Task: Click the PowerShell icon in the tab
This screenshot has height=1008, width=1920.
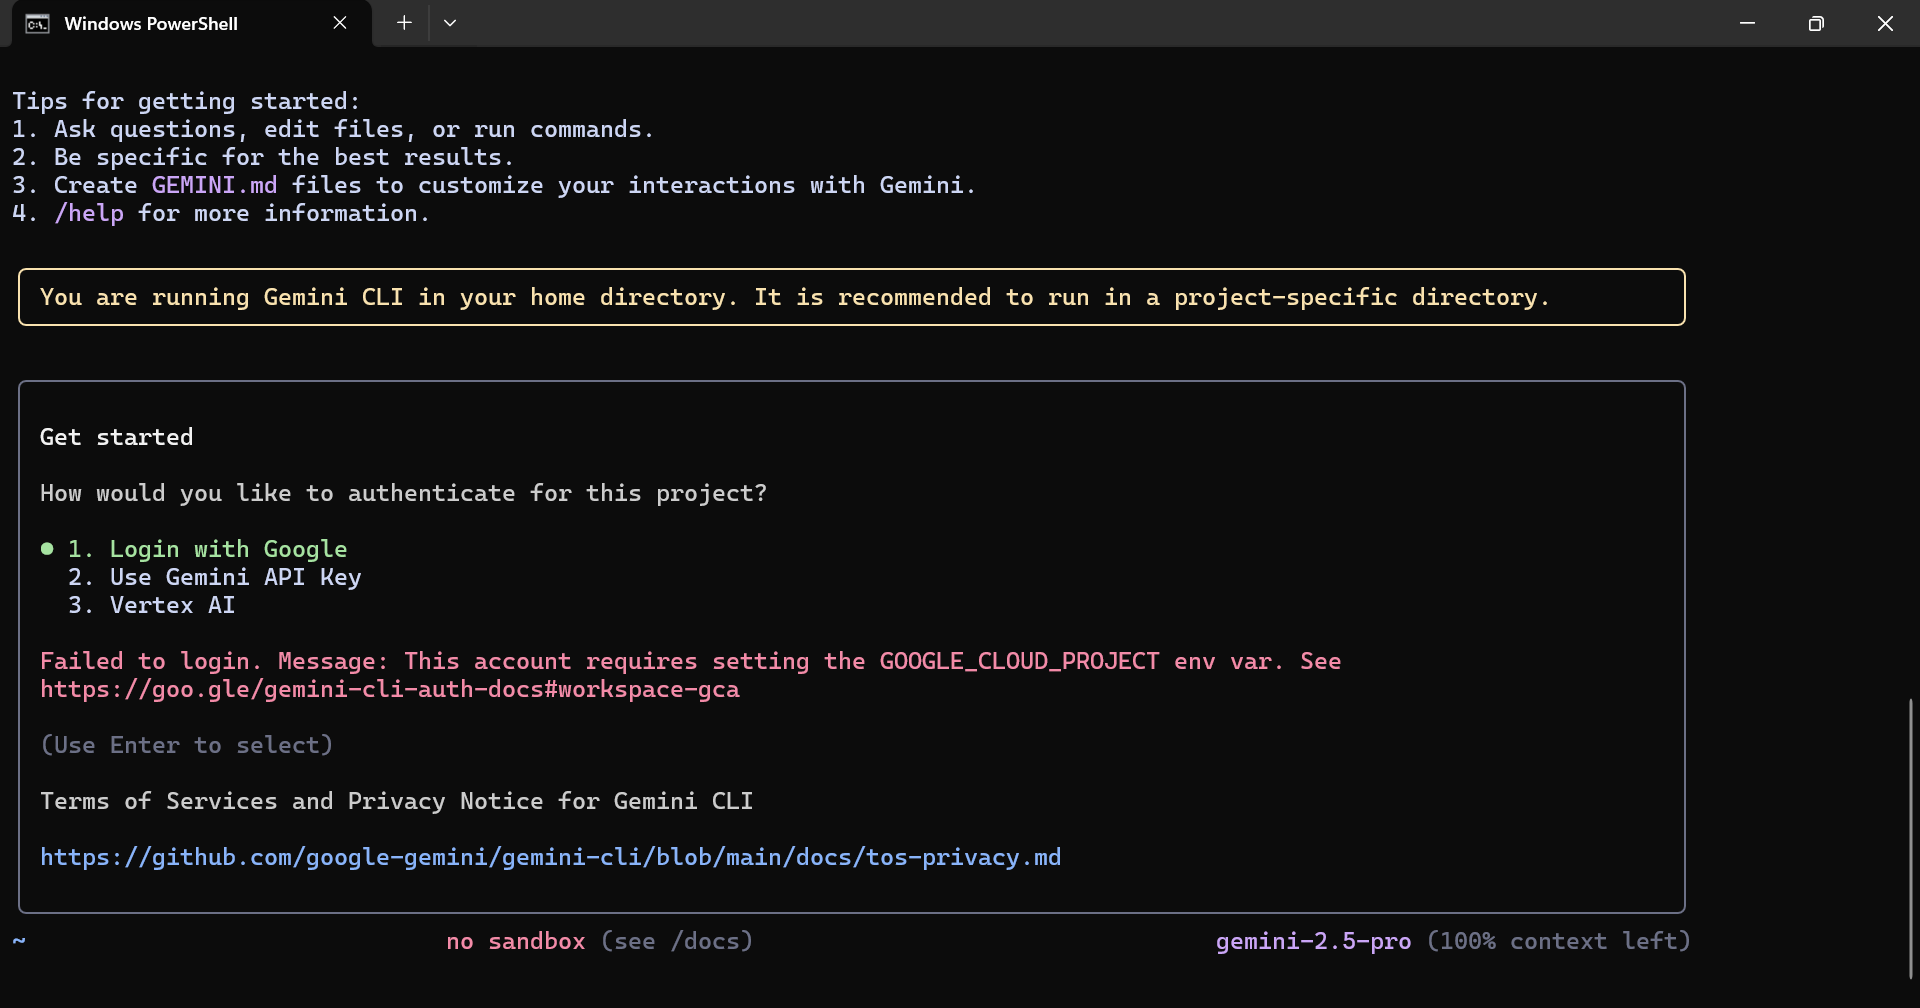Action: coord(37,24)
